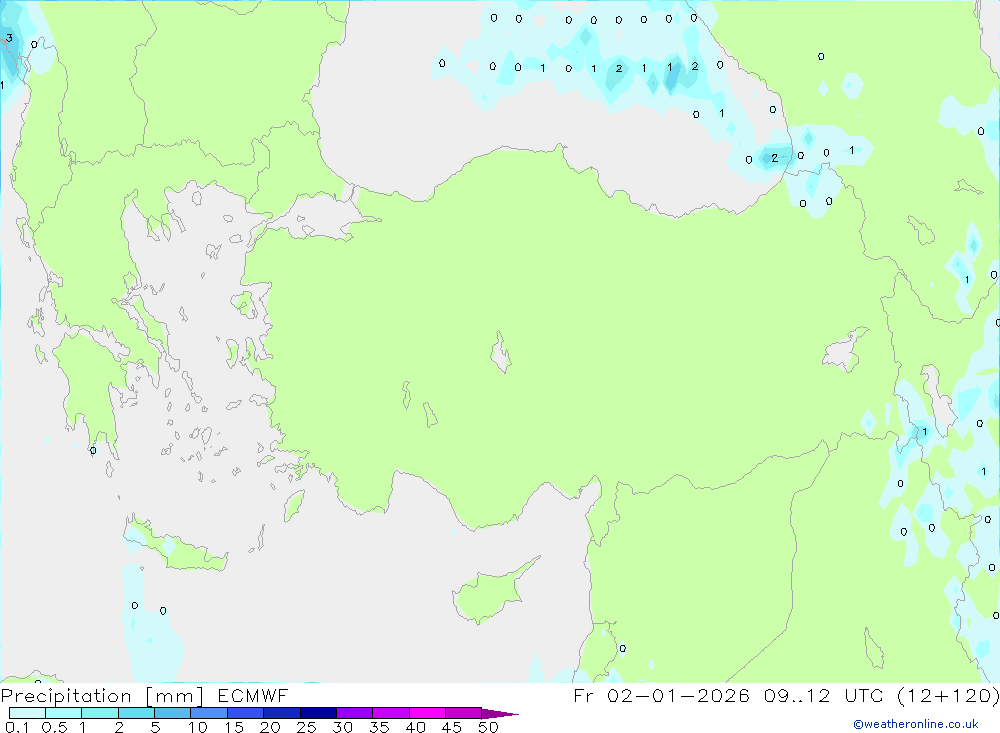
Task: Select the legend swatch between 35 and 40
Action: (390, 713)
